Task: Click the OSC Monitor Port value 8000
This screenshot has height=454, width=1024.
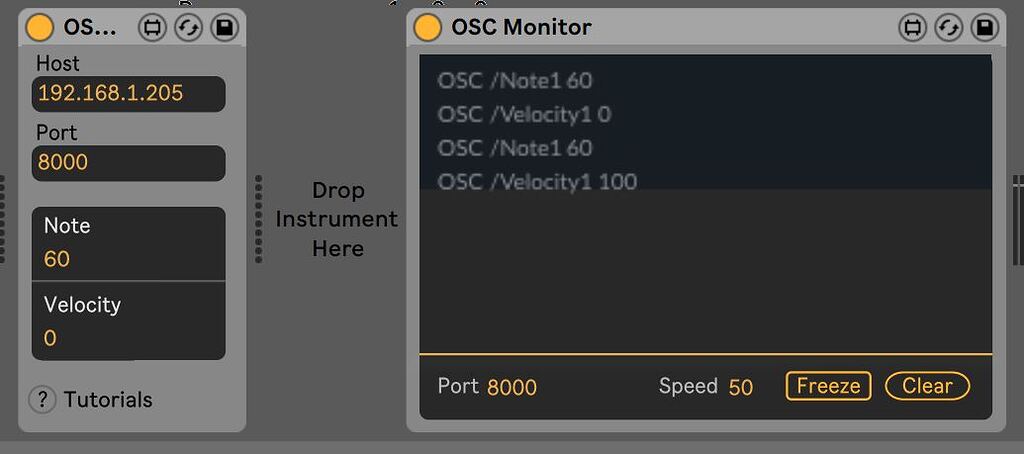Action: 512,387
